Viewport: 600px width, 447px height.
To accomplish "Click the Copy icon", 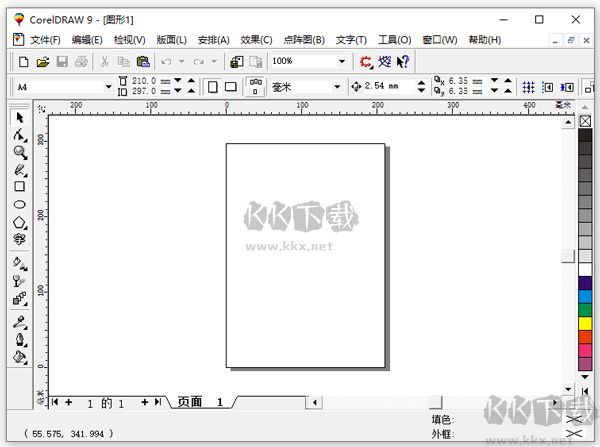I will [x=123, y=62].
